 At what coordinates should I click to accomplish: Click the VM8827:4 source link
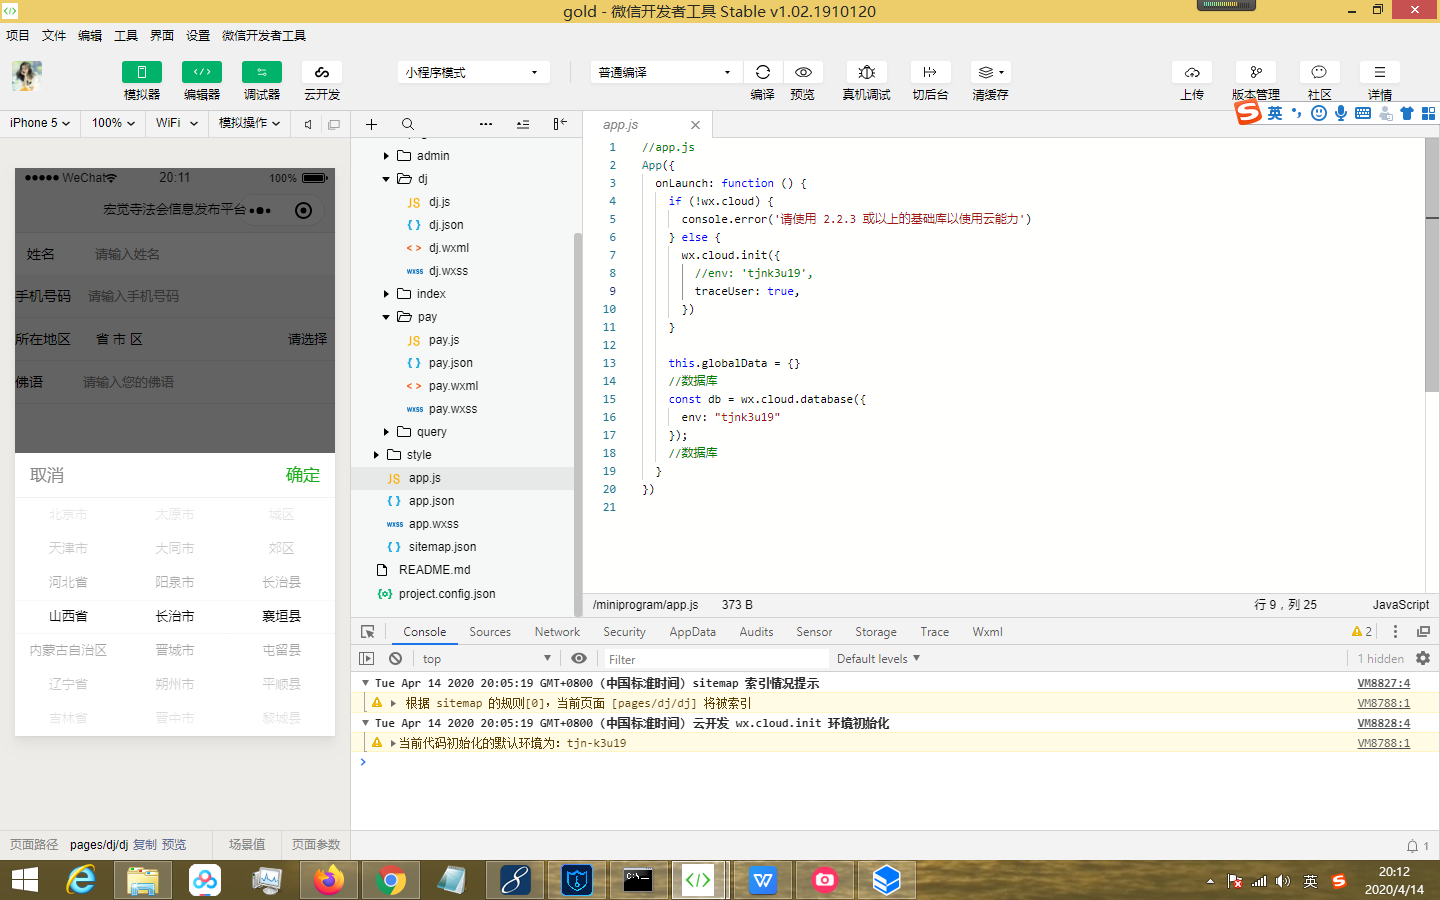pos(1384,683)
